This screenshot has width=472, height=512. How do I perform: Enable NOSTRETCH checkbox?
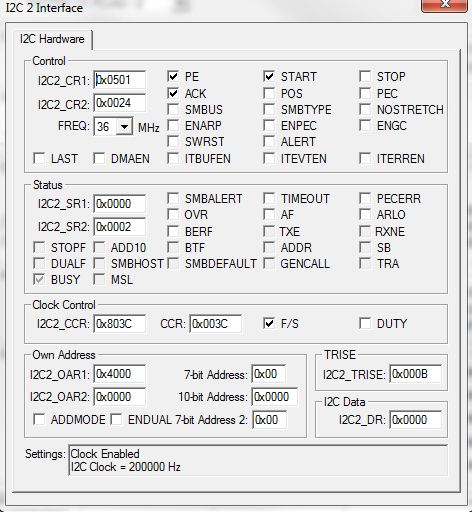pyautogui.click(x=365, y=109)
